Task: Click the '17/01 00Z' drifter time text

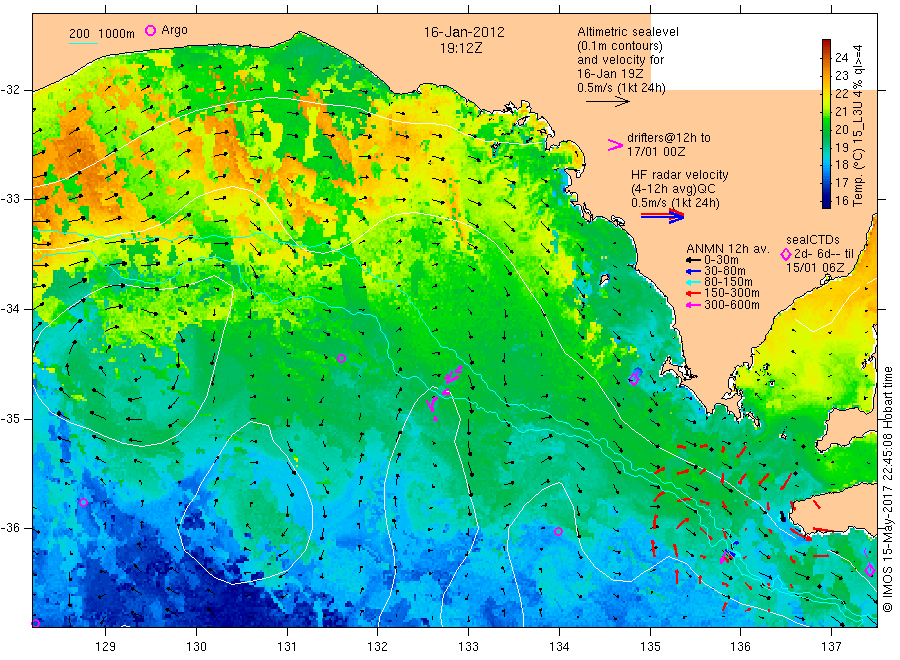Action: (x=656, y=152)
